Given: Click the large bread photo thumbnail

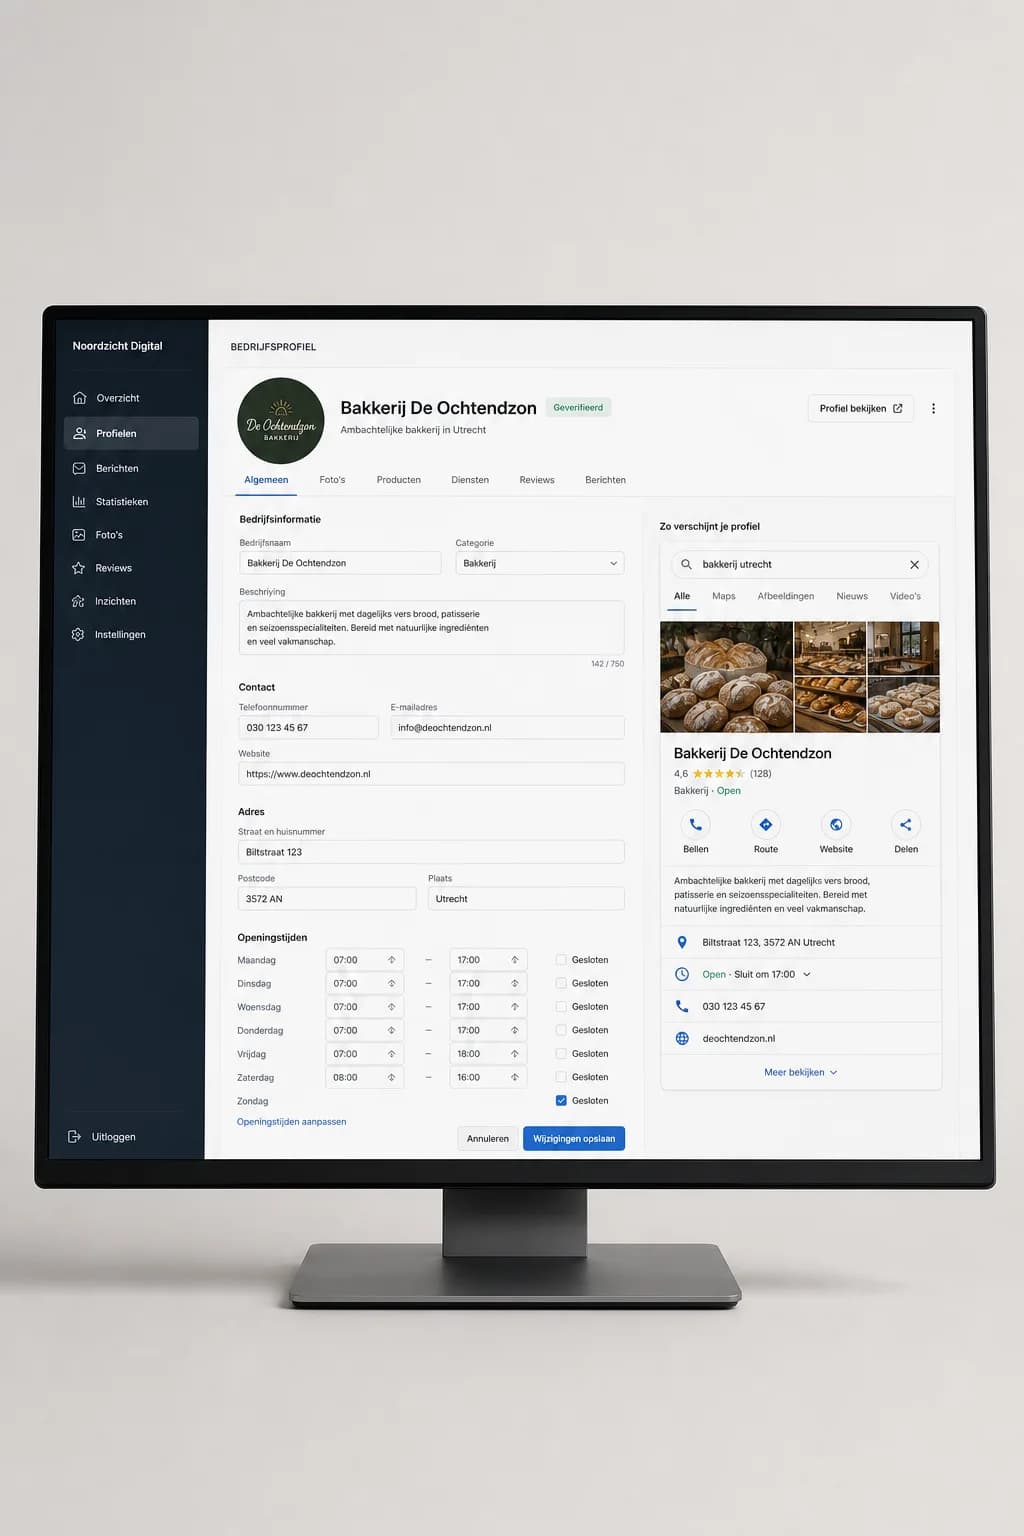Looking at the screenshot, I should coord(727,677).
